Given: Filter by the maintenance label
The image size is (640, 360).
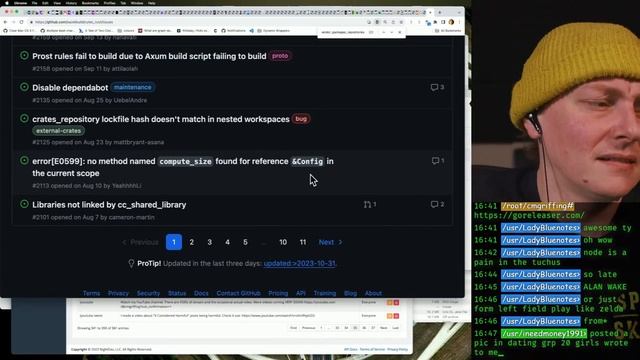Looking at the screenshot, I should 132,87.
